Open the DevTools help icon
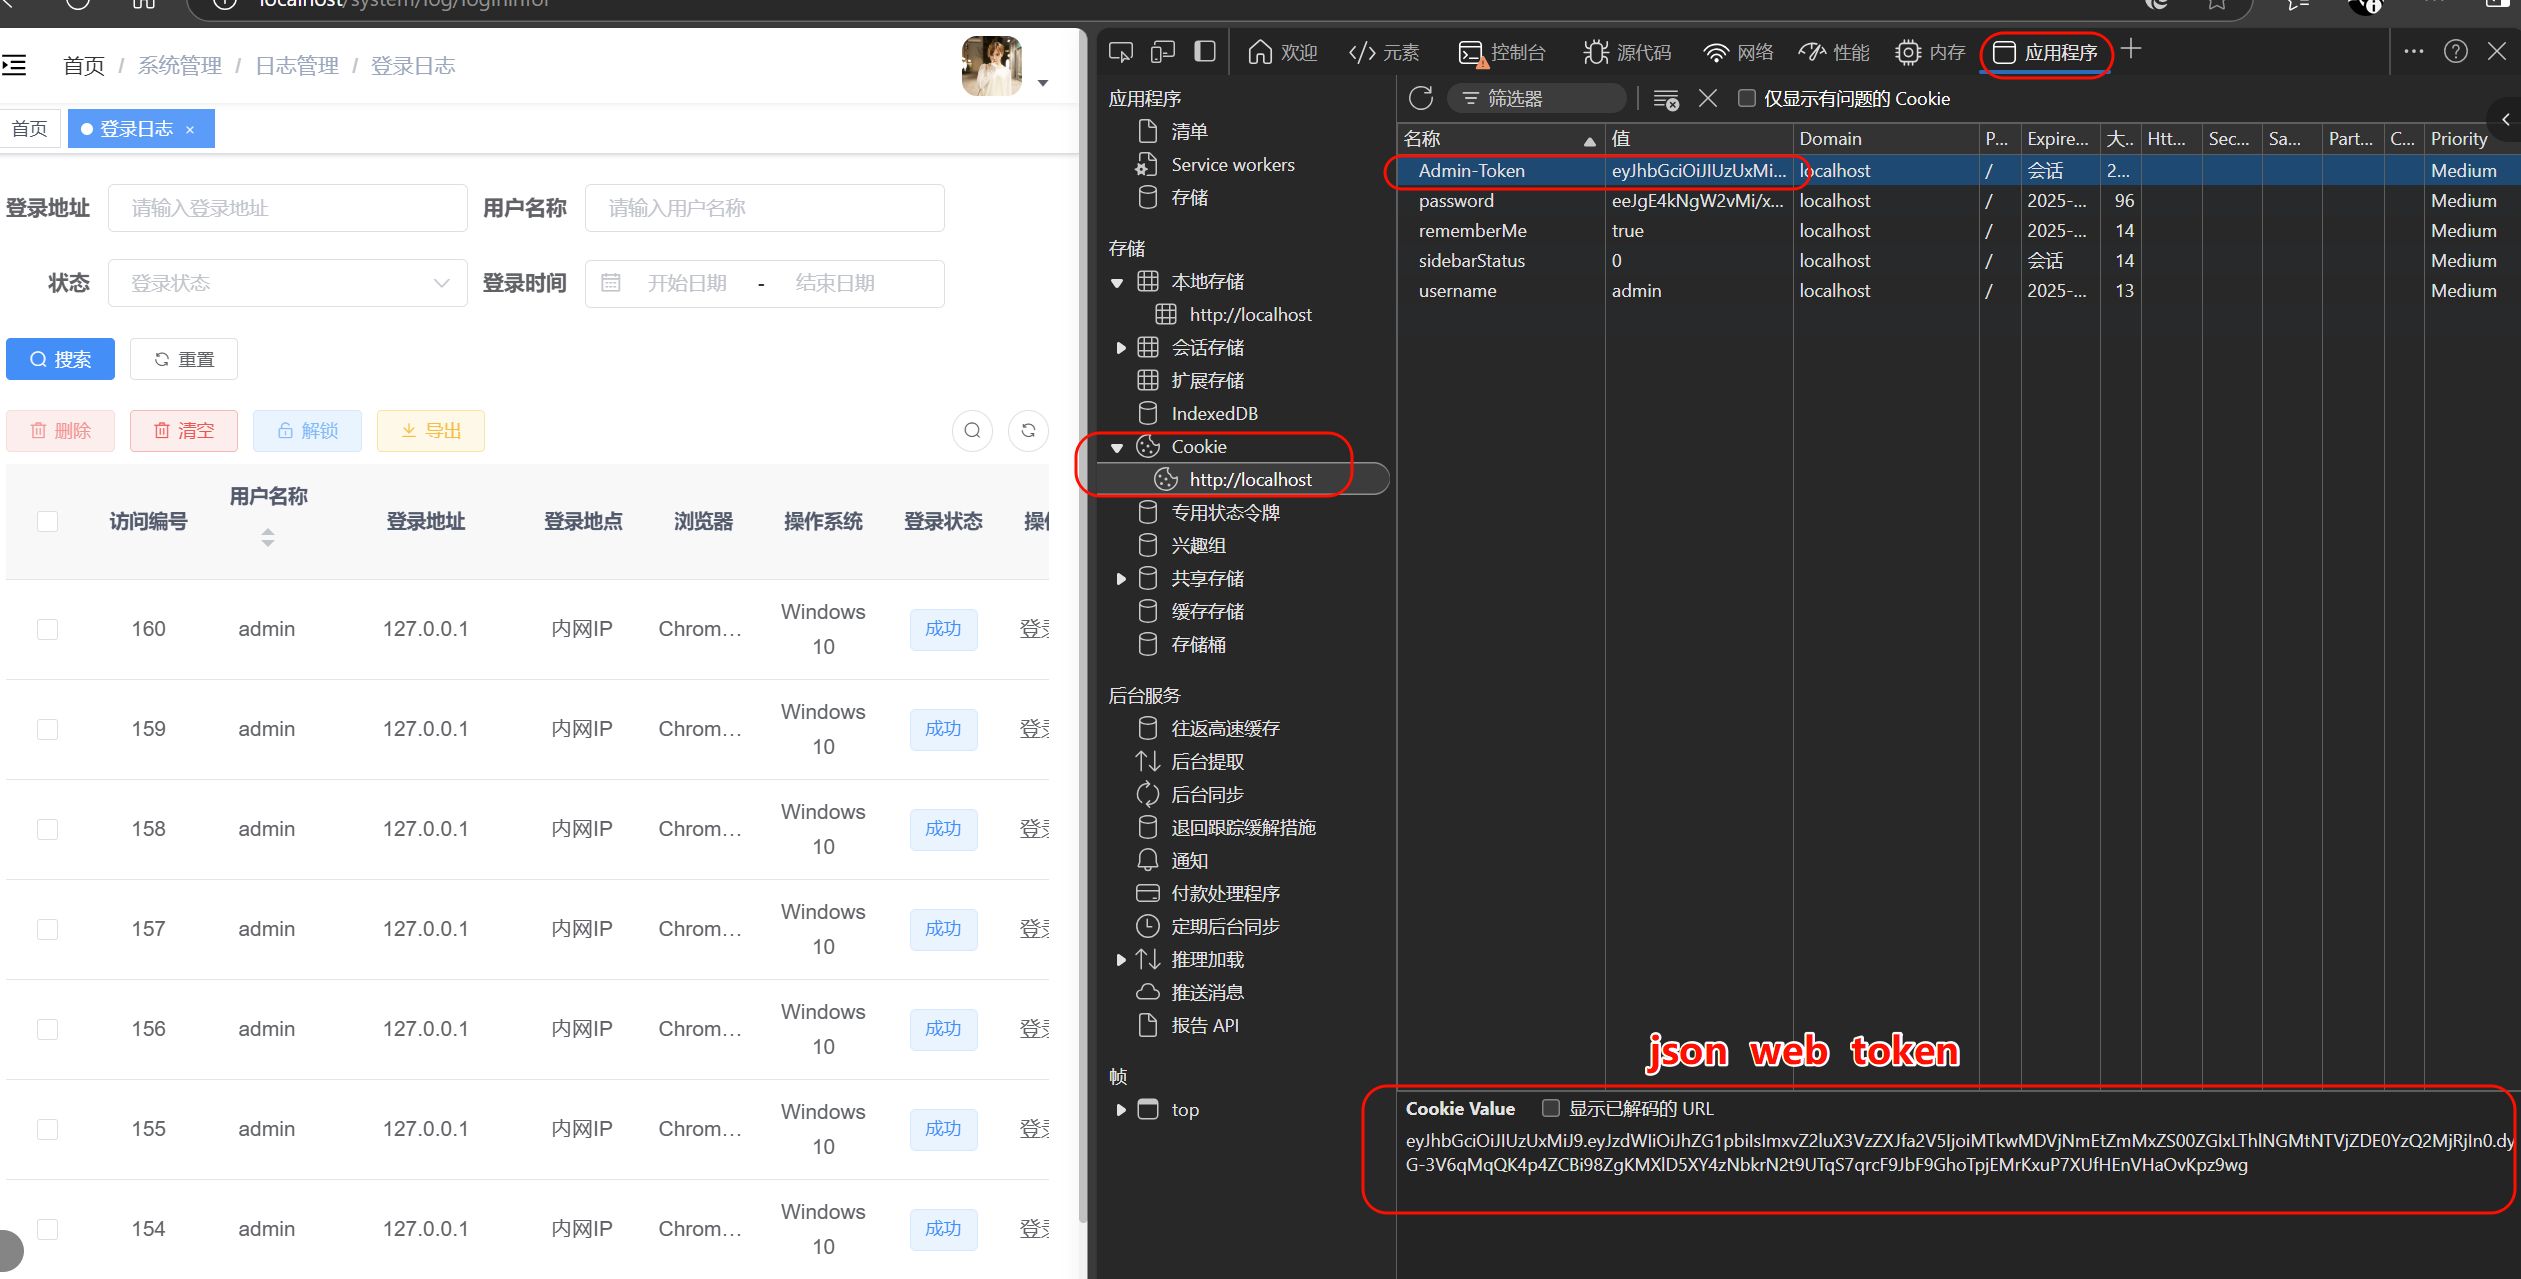 [2456, 52]
